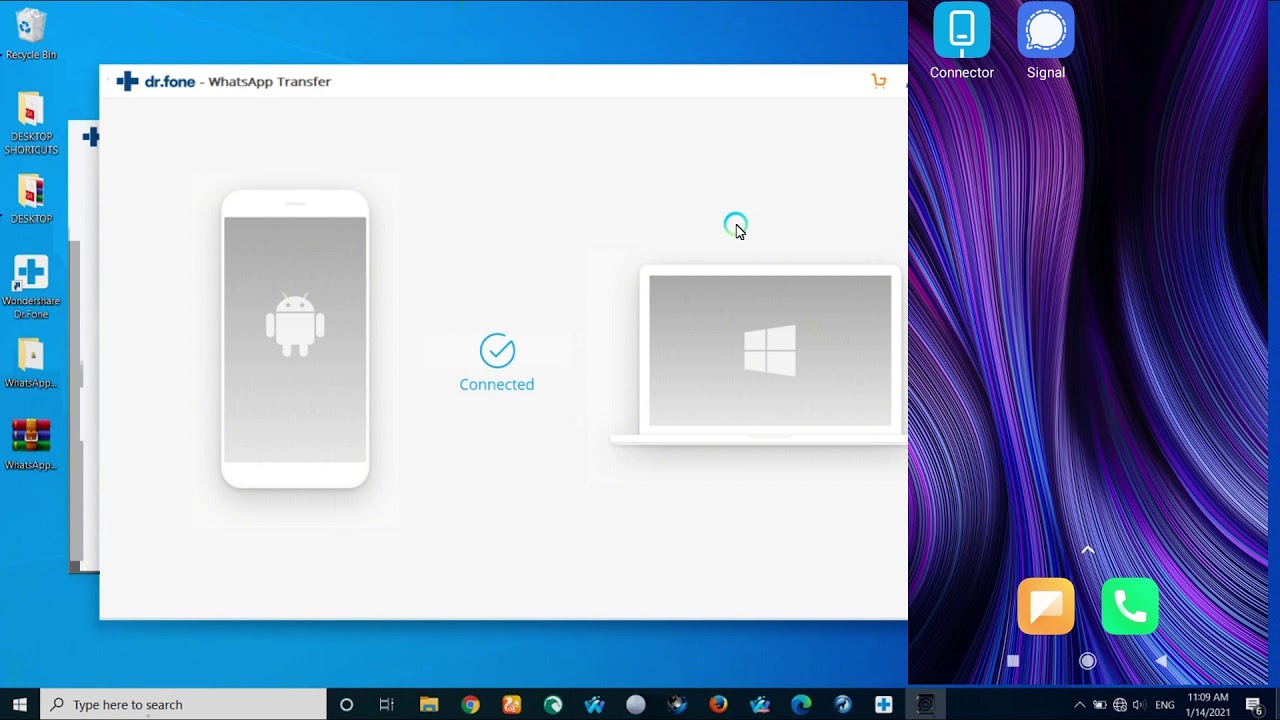
Task: Click the shopping cart icon in dr.fone
Action: tap(879, 81)
